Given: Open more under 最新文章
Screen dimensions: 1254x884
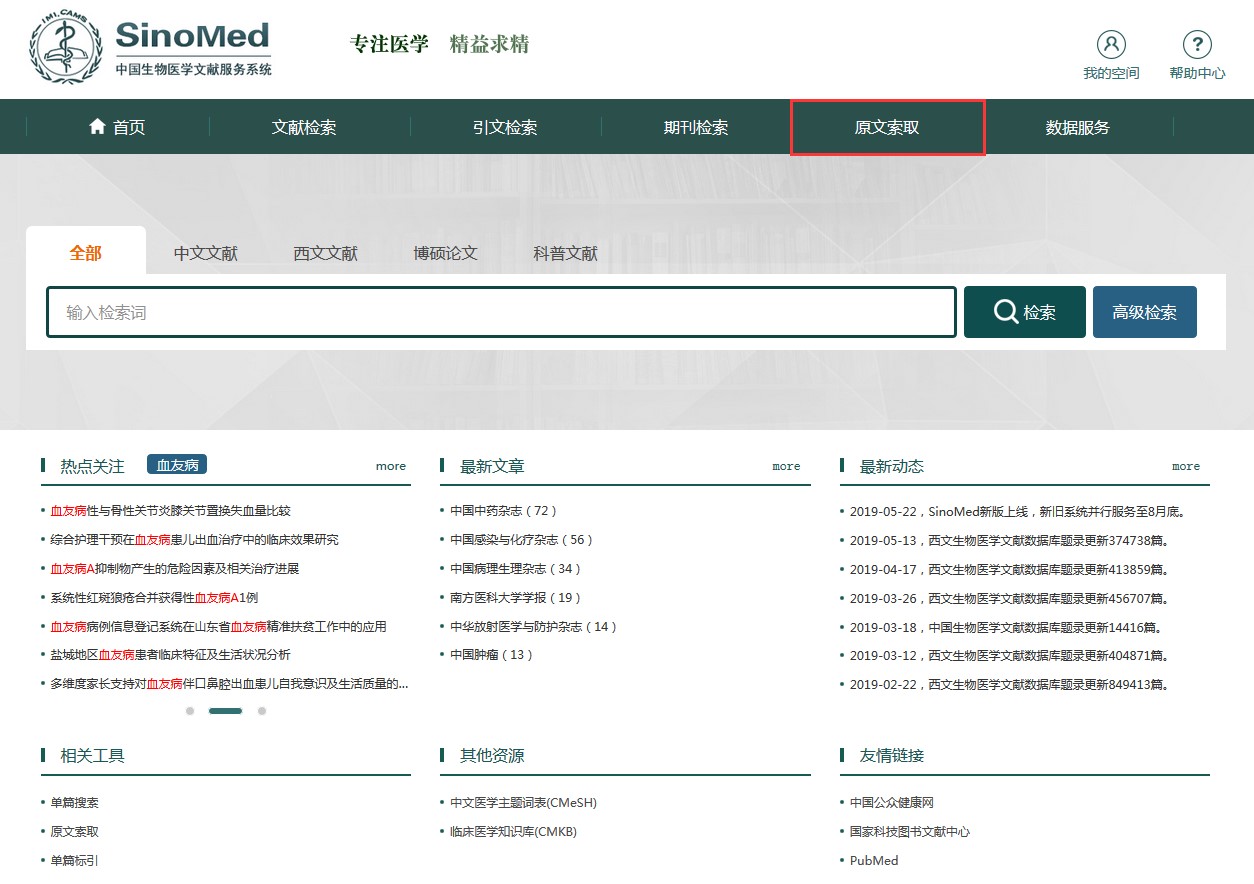Looking at the screenshot, I should [786, 466].
